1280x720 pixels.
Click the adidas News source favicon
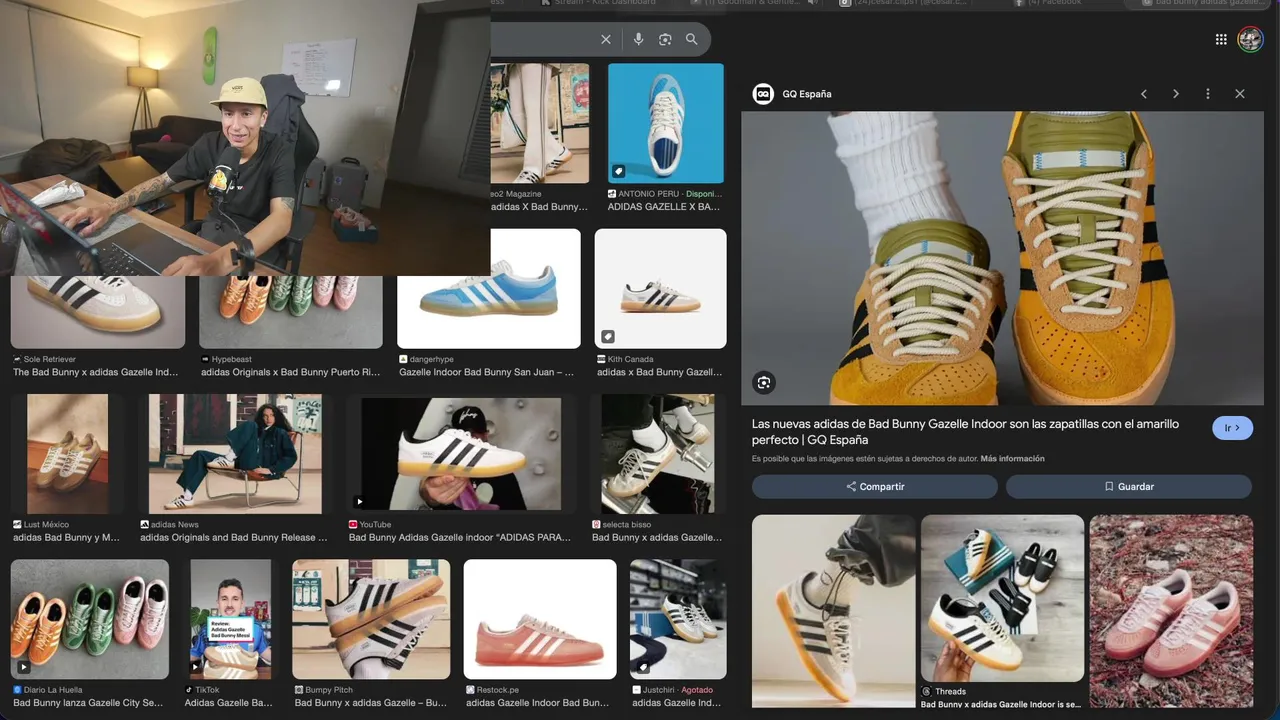(x=144, y=524)
